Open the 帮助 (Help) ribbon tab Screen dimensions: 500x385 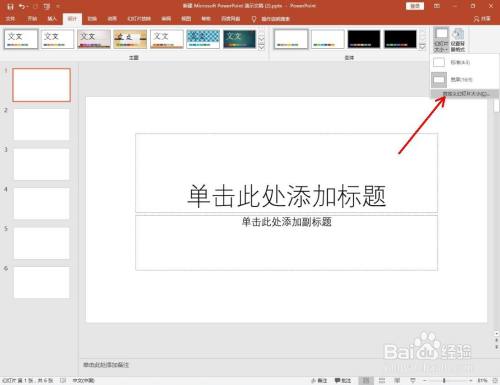point(206,19)
